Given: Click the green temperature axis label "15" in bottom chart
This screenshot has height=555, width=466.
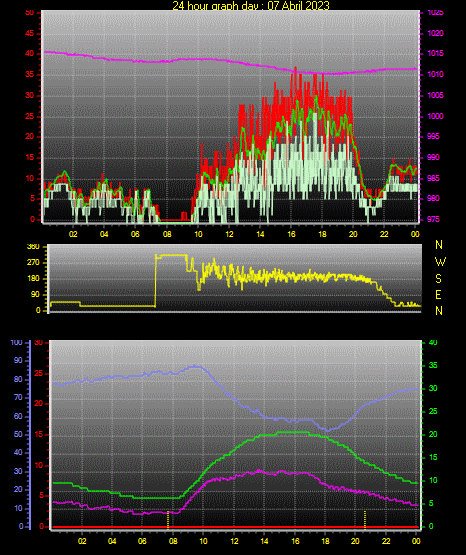Looking at the screenshot, I should click(433, 457).
